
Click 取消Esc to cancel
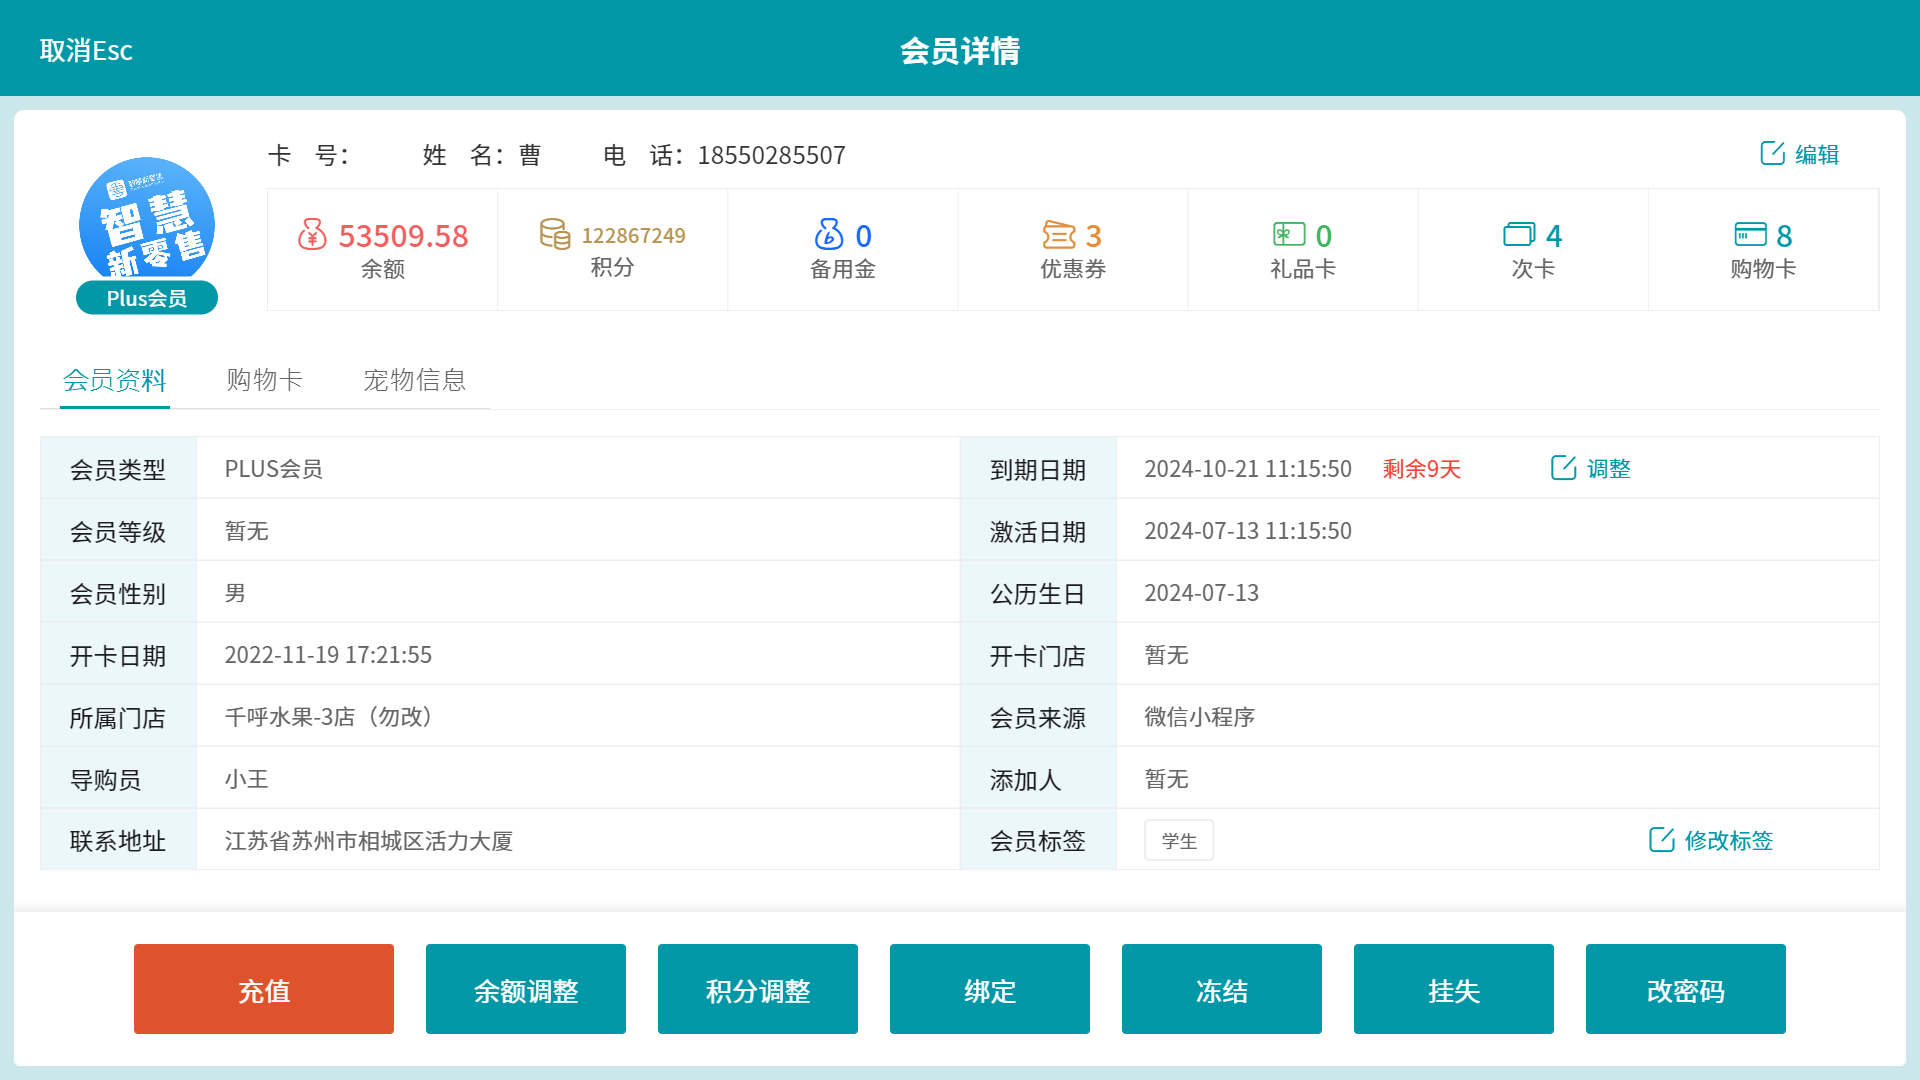[x=86, y=50]
